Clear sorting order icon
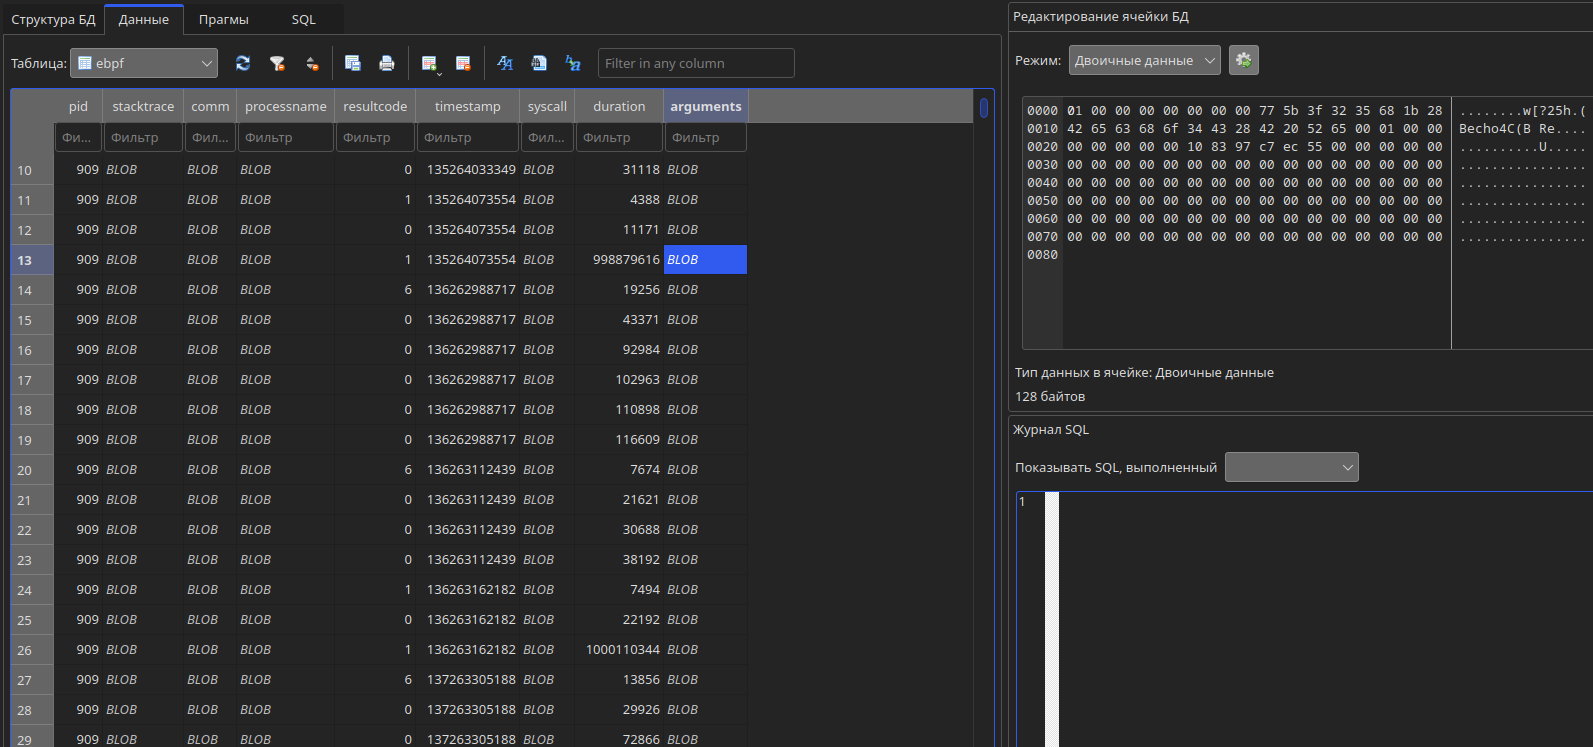The height and width of the screenshot is (747, 1593). (x=312, y=63)
